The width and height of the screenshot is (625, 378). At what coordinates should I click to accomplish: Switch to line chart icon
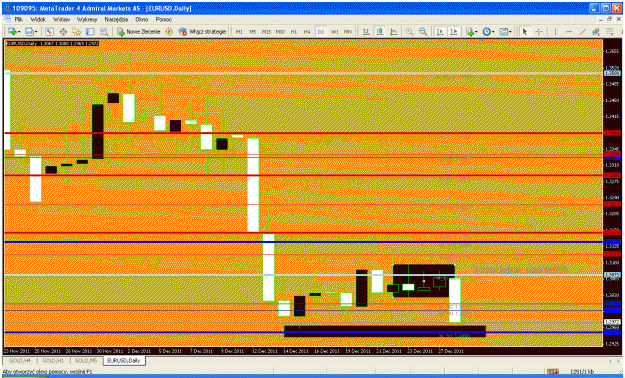pyautogui.click(x=393, y=32)
